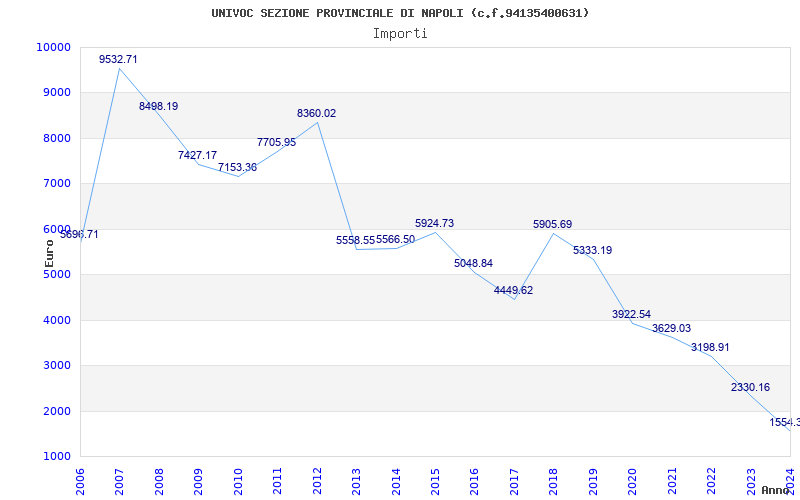This screenshot has width=800, height=500.
Task: Click the x-axis year 2006
Action: (81, 480)
